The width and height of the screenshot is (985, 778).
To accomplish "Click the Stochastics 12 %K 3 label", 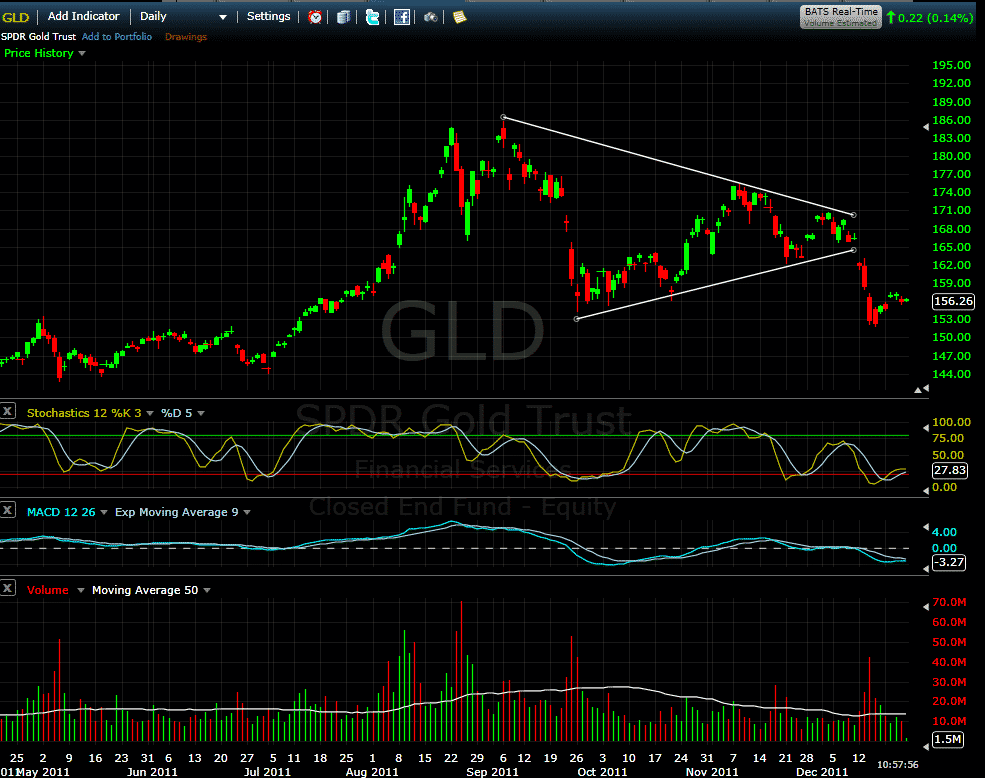I will tap(84, 413).
